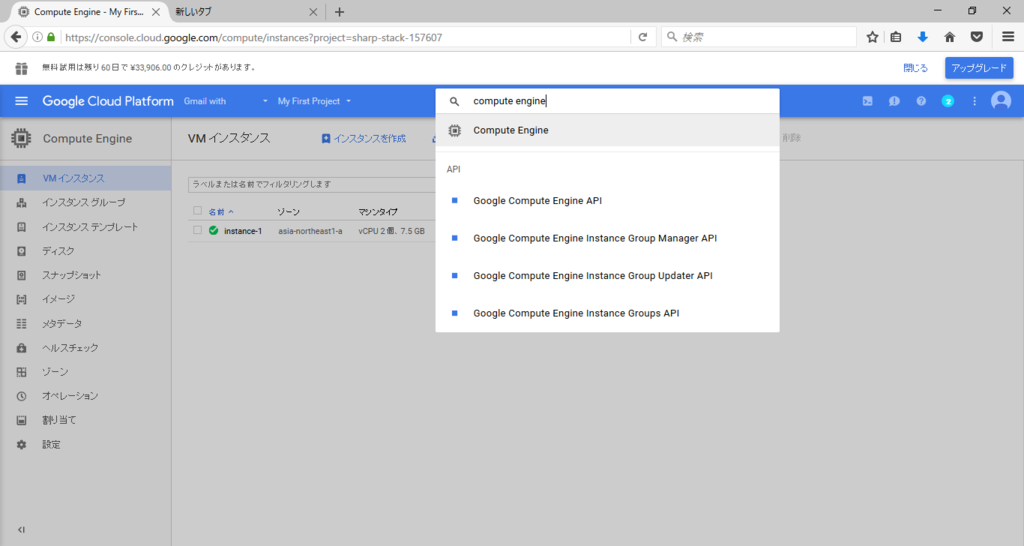Open the hamburger navigation menu
Image resolution: width=1024 pixels, height=546 pixels.
22,101
